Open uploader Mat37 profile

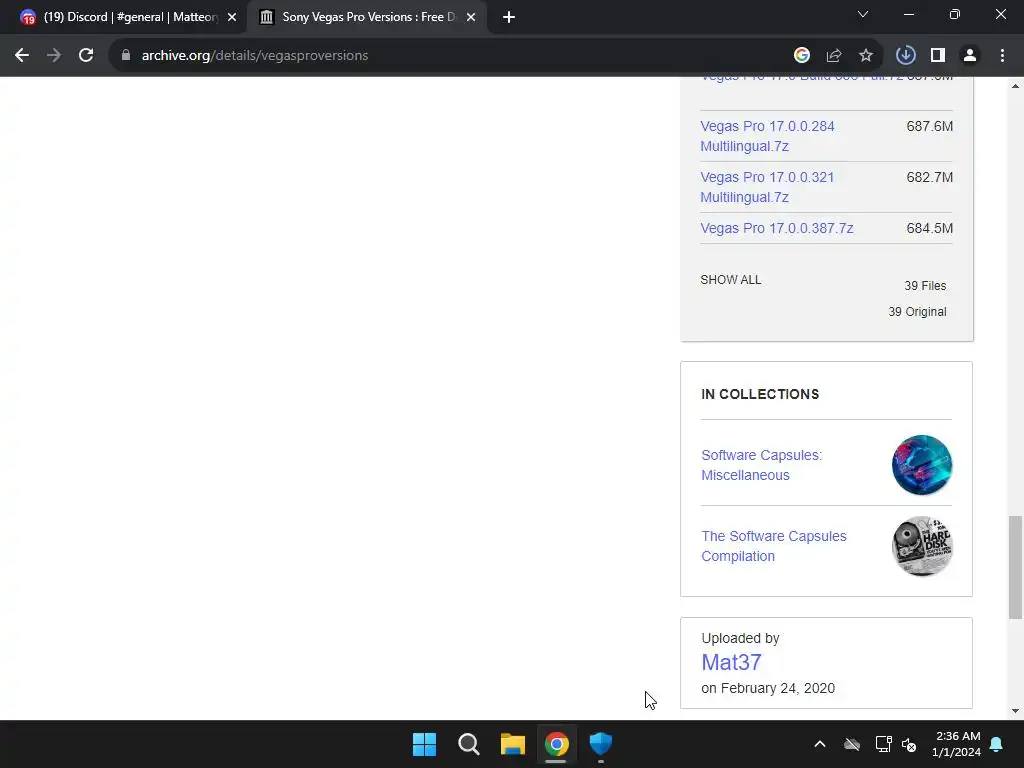pyautogui.click(x=731, y=662)
